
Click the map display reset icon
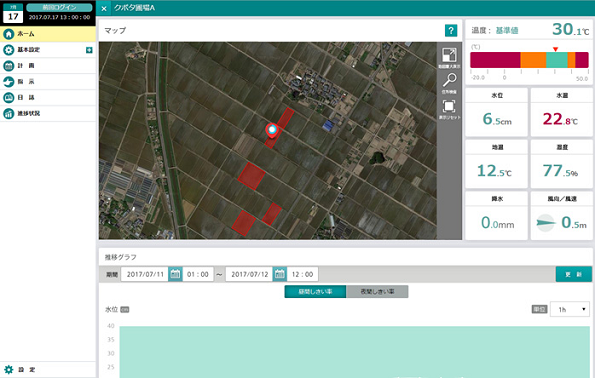(449, 109)
